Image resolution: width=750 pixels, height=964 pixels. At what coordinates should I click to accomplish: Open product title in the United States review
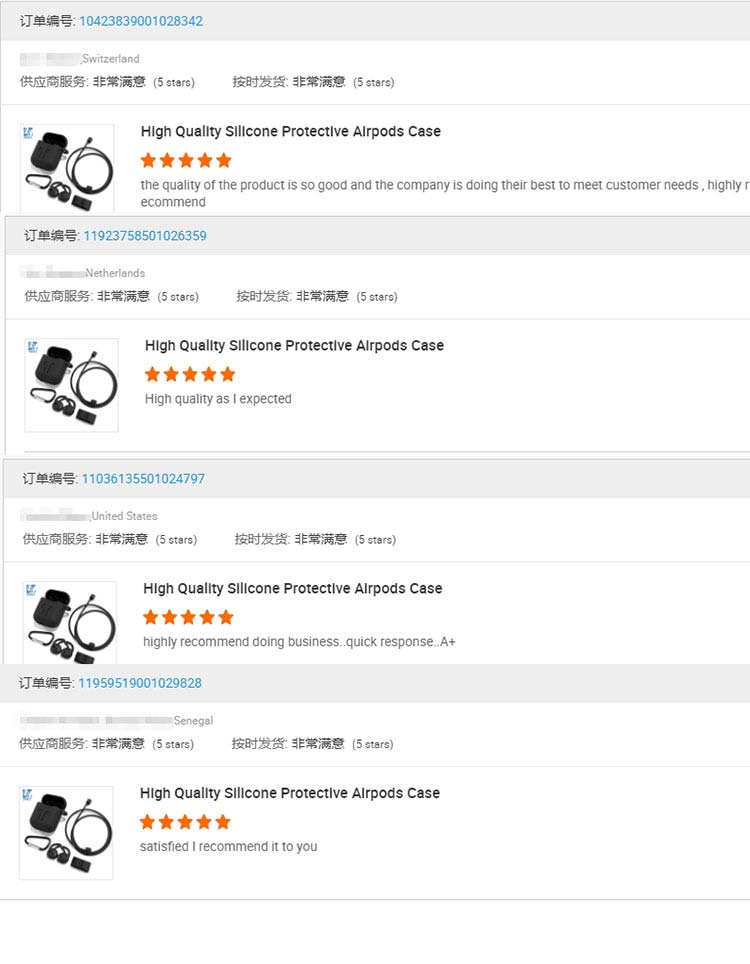292,589
